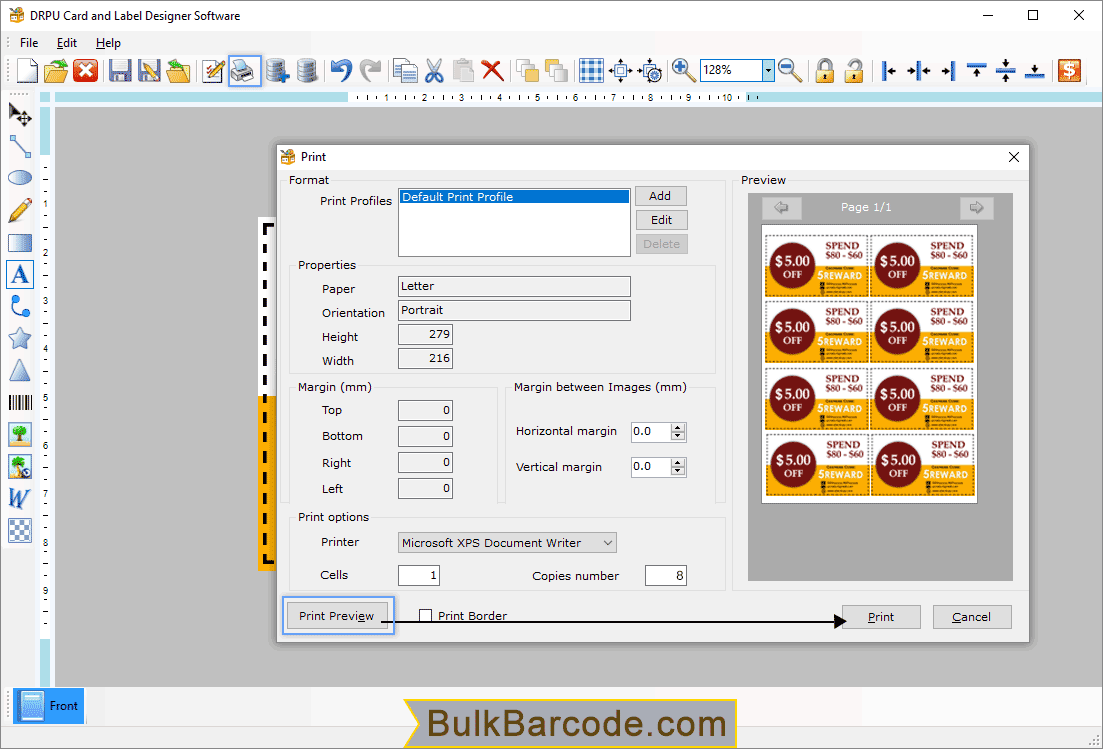Click the Right margin field
This screenshot has width=1103, height=749.
425,462
